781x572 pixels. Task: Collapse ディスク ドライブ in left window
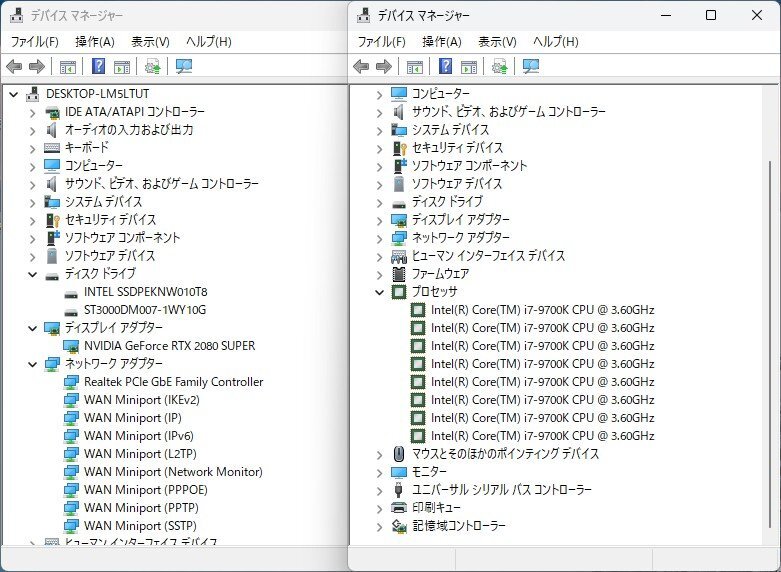(32, 274)
